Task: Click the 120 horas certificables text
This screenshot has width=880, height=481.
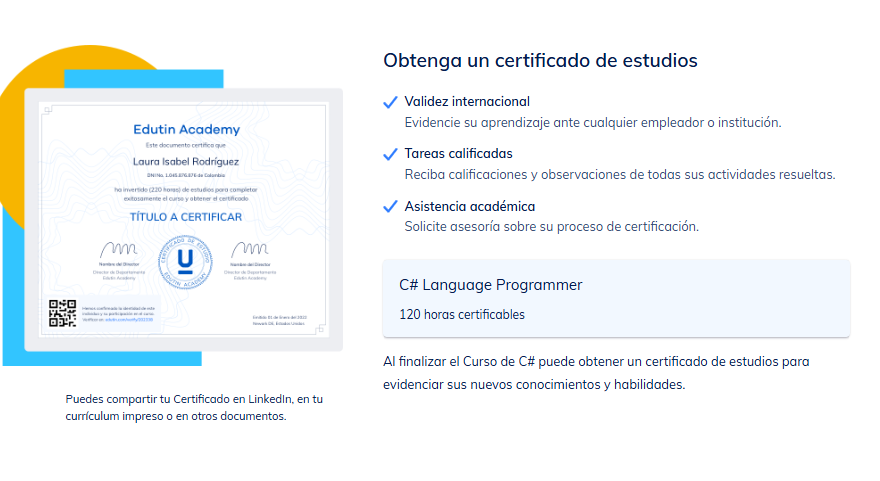Action: coord(462,315)
